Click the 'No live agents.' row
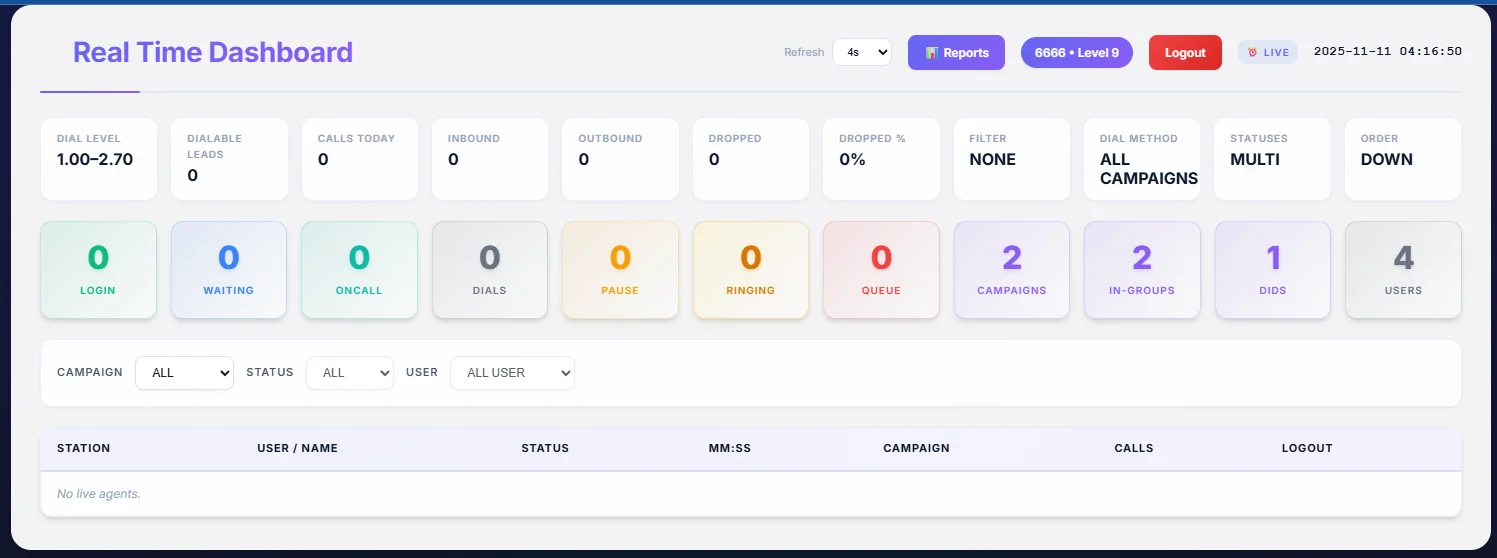 [x=750, y=494]
